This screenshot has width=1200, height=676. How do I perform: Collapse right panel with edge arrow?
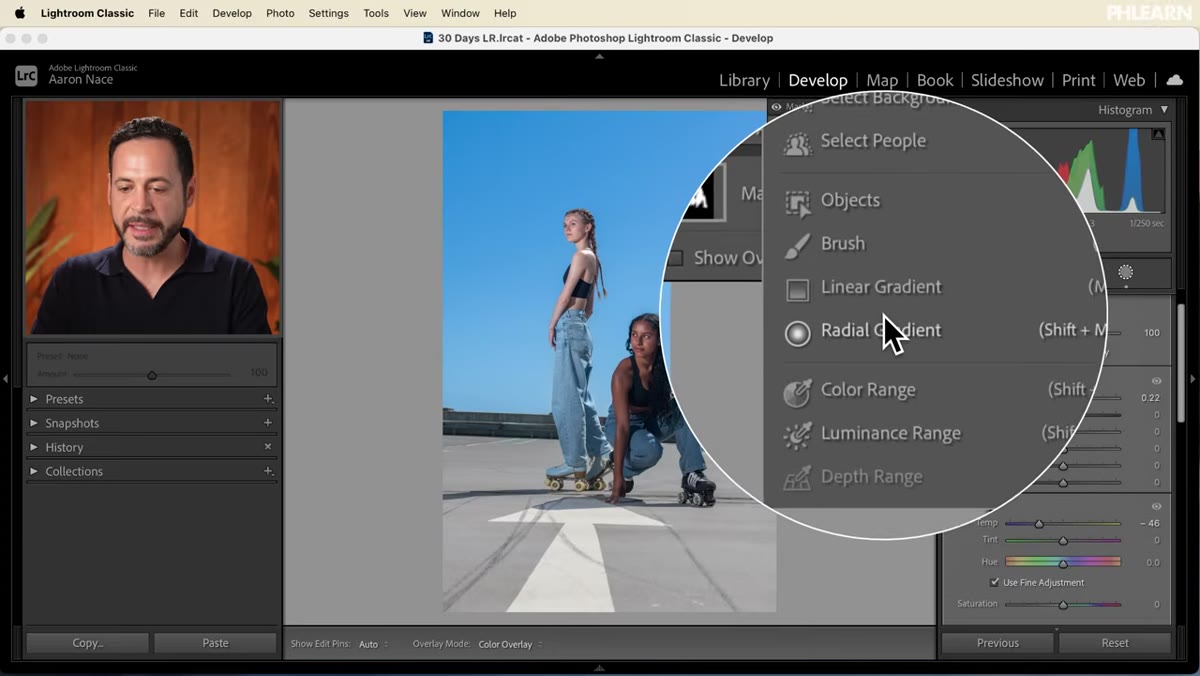[x=1193, y=379]
